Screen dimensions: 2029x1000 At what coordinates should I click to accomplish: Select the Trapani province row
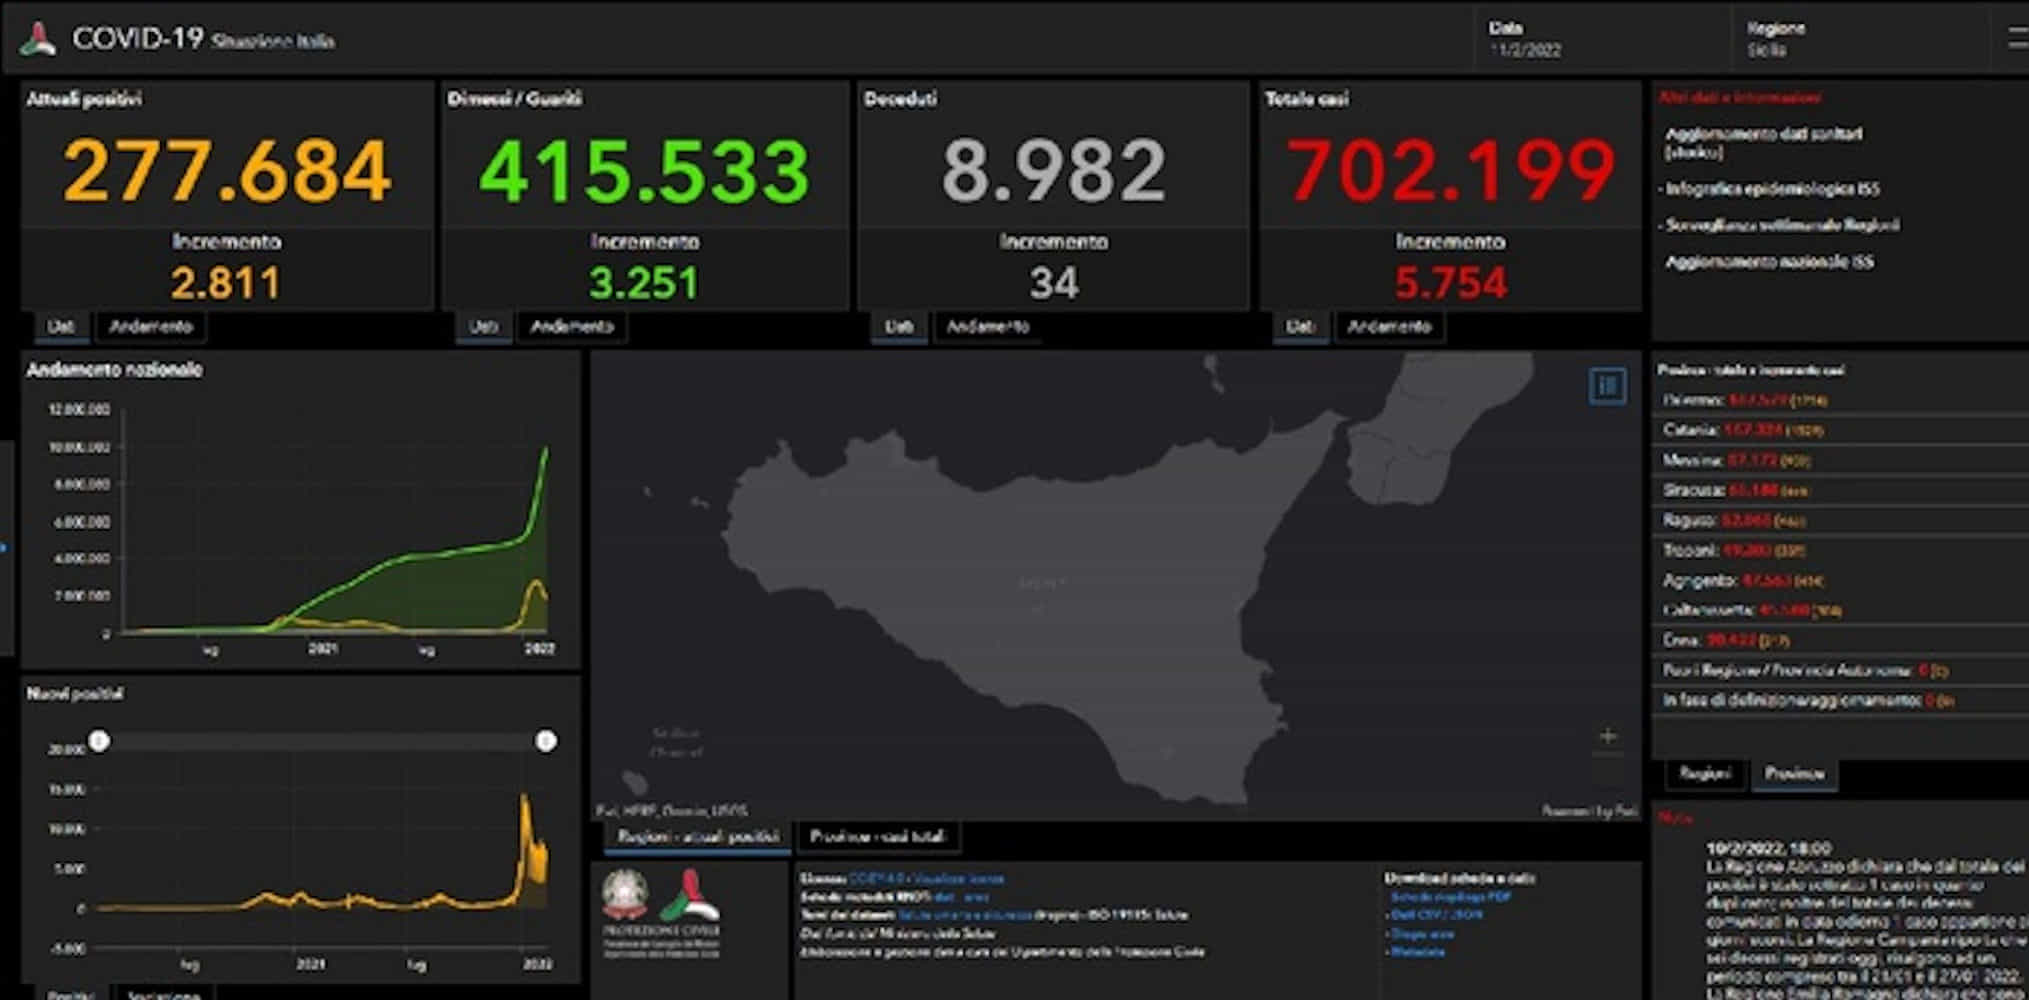1840,550
